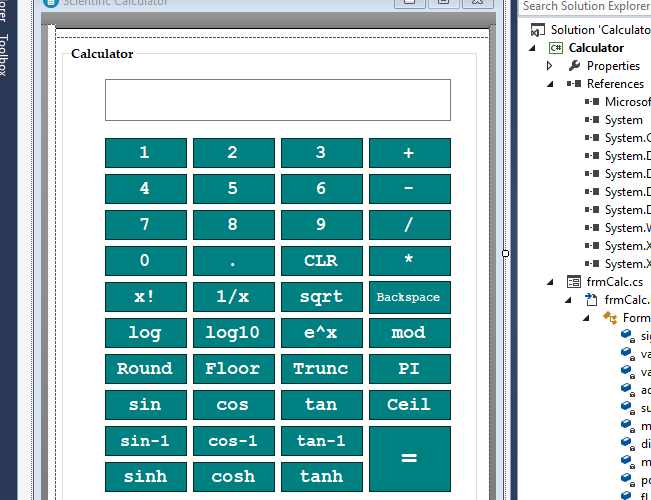Select the sin button
The width and height of the screenshot is (651, 500).
(146, 405)
